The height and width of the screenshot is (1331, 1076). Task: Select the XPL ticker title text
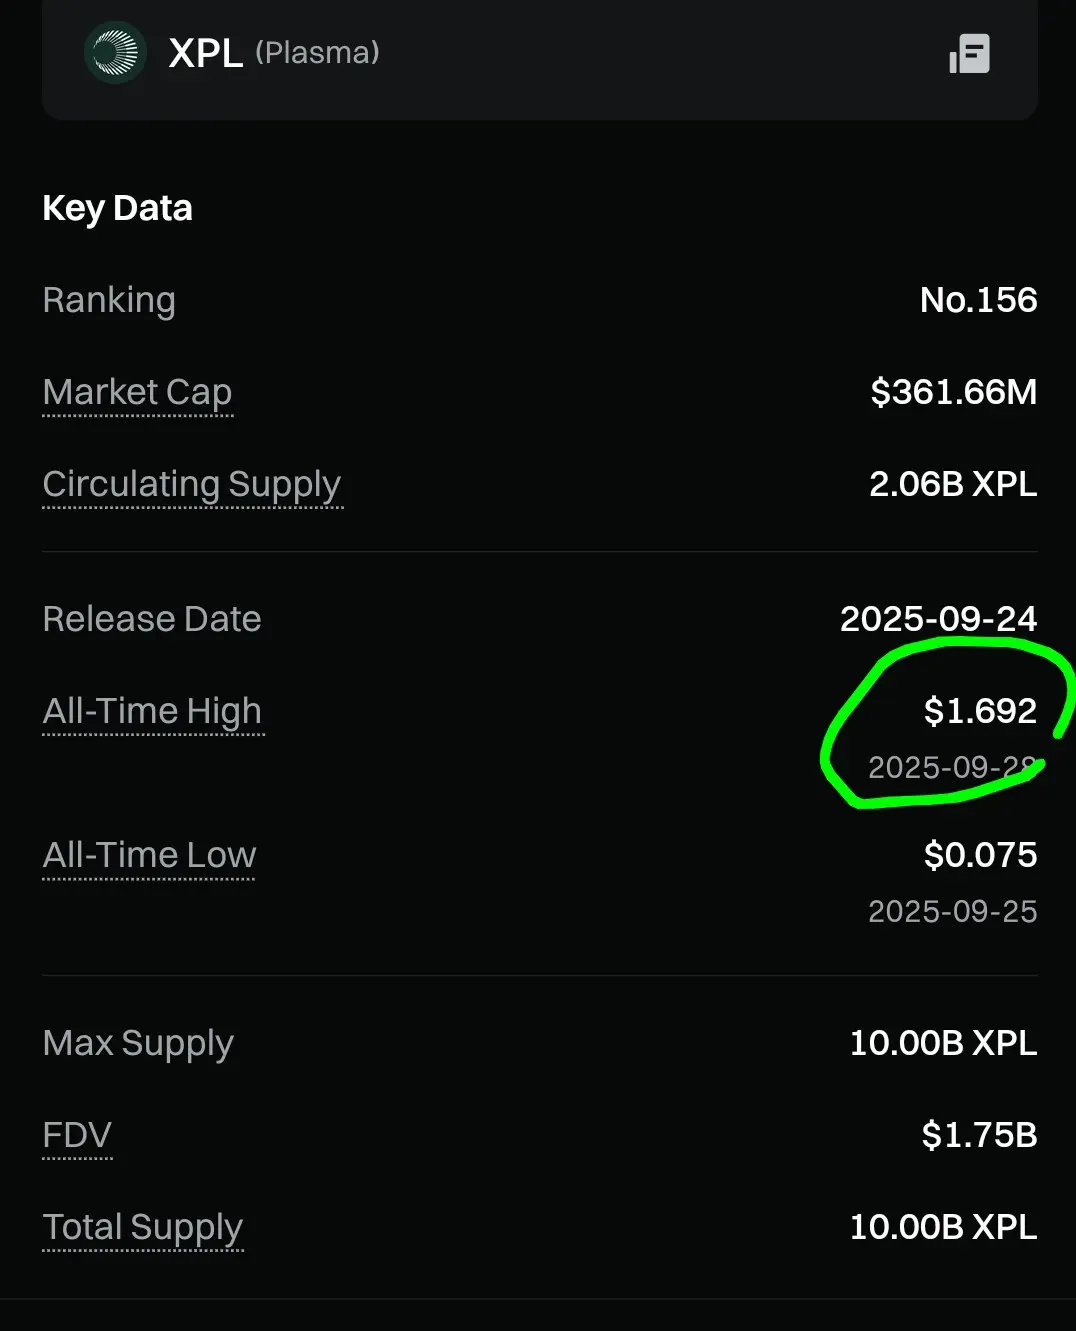click(206, 53)
